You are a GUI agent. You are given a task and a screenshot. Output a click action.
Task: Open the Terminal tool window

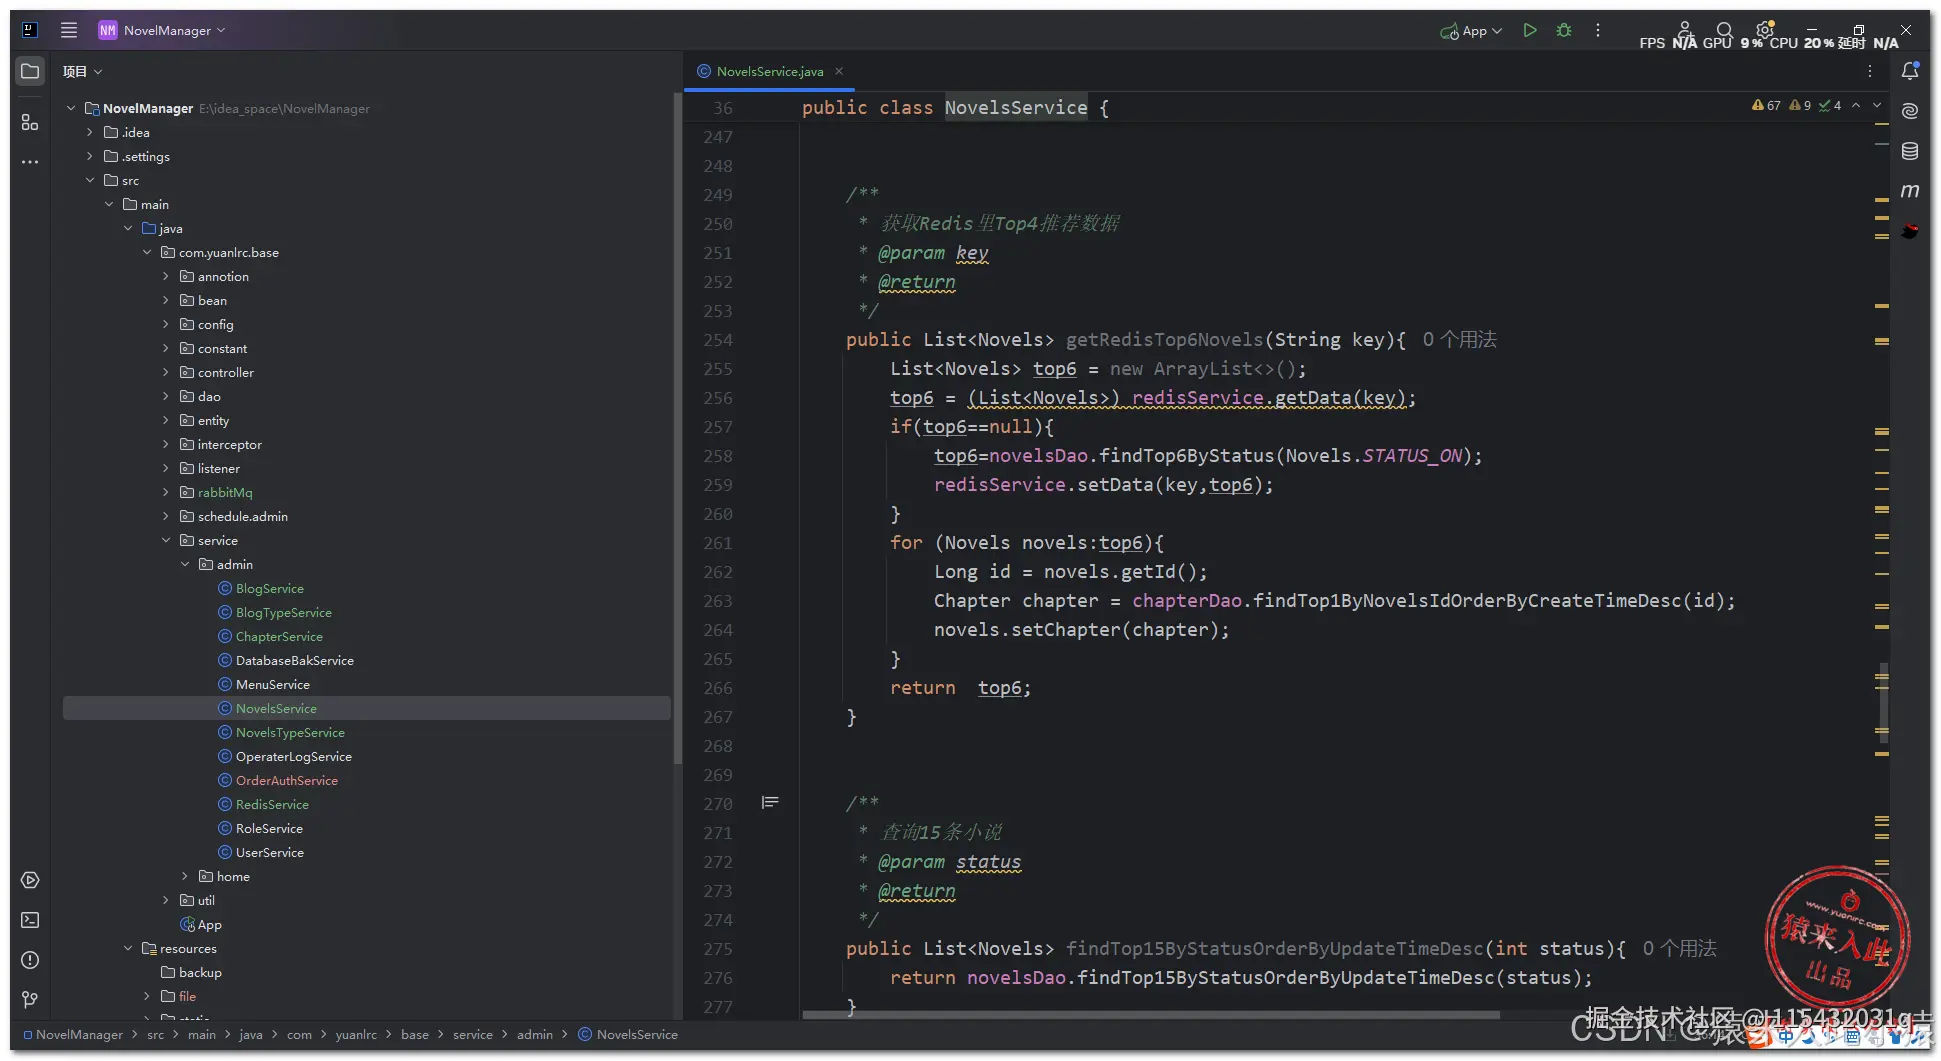(x=30, y=920)
